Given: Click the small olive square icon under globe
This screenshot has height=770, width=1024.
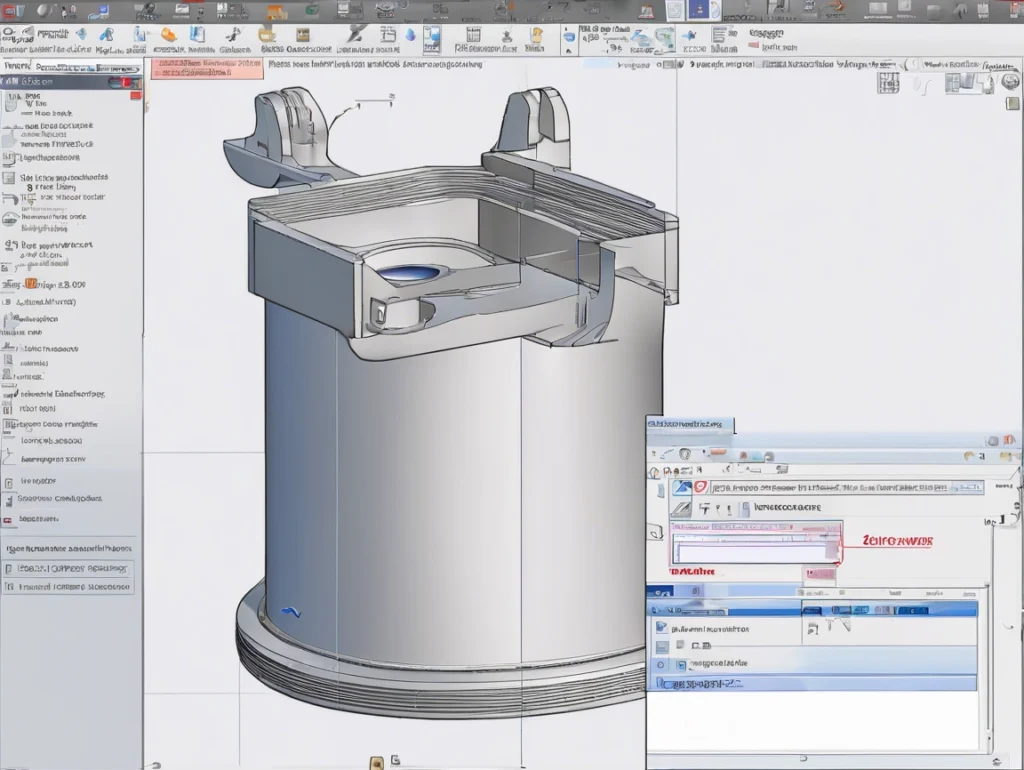Looking at the screenshot, I should (x=1012, y=103).
